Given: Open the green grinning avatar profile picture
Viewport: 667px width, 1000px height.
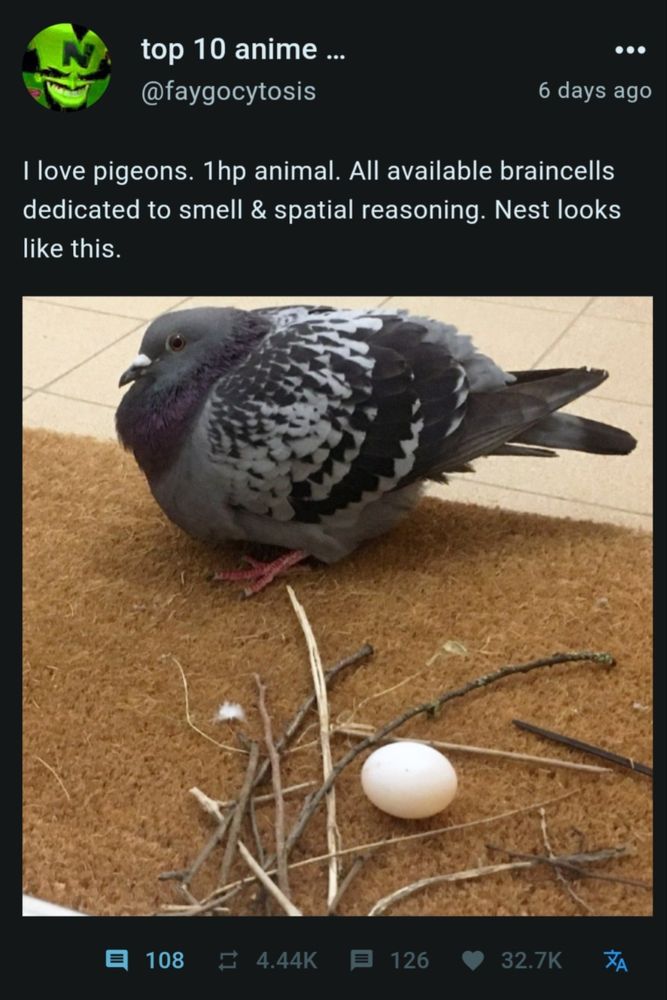Looking at the screenshot, I should coord(66,67).
